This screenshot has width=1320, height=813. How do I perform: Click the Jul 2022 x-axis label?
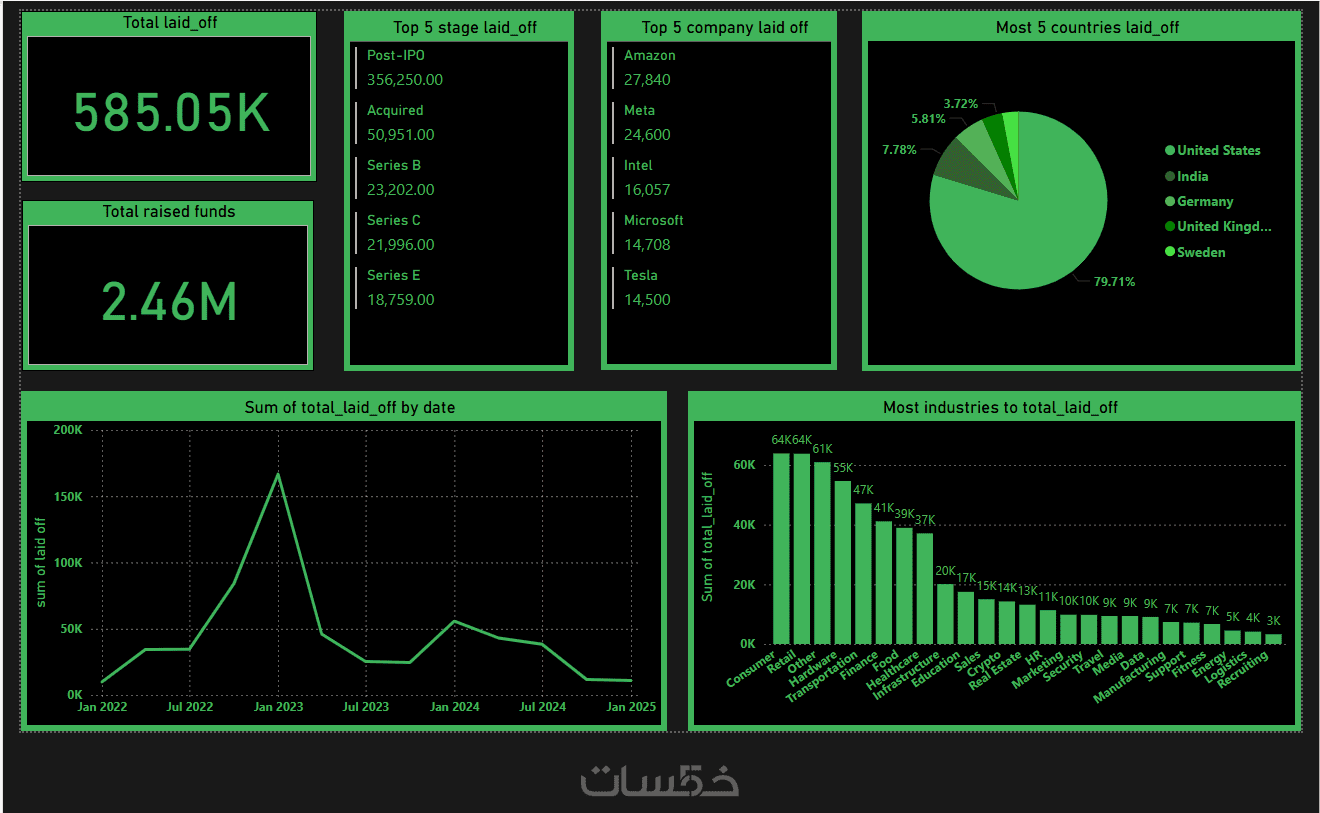coord(189,707)
